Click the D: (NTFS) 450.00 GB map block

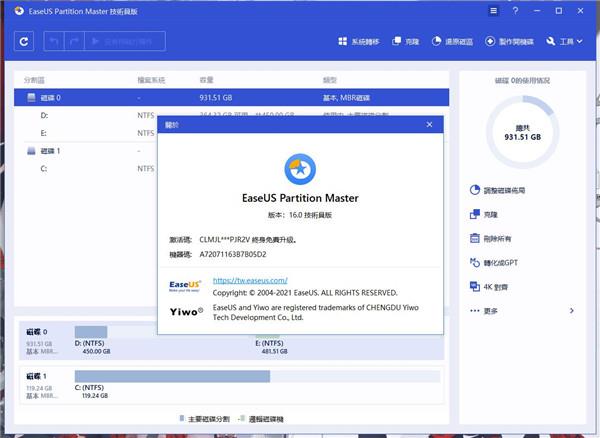(x=93, y=340)
